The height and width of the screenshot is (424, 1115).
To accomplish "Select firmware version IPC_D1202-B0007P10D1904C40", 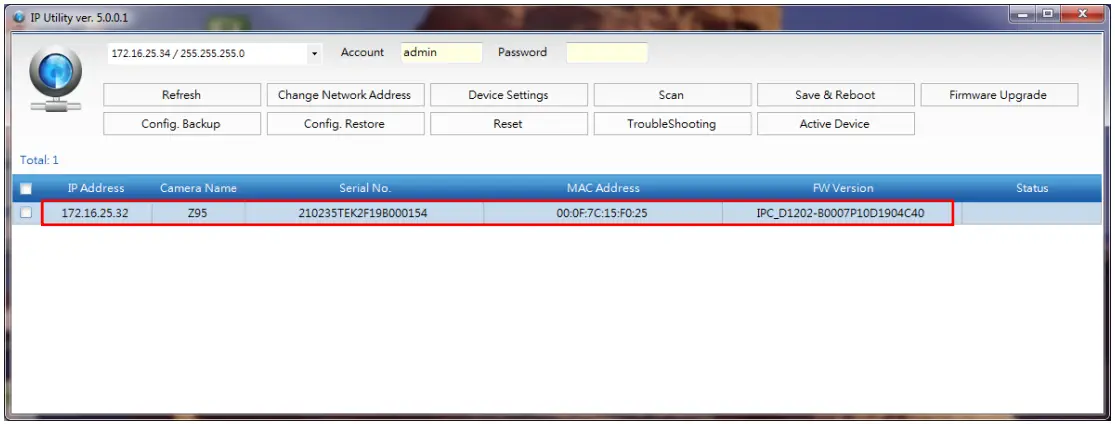I will pyautogui.click(x=841, y=213).
